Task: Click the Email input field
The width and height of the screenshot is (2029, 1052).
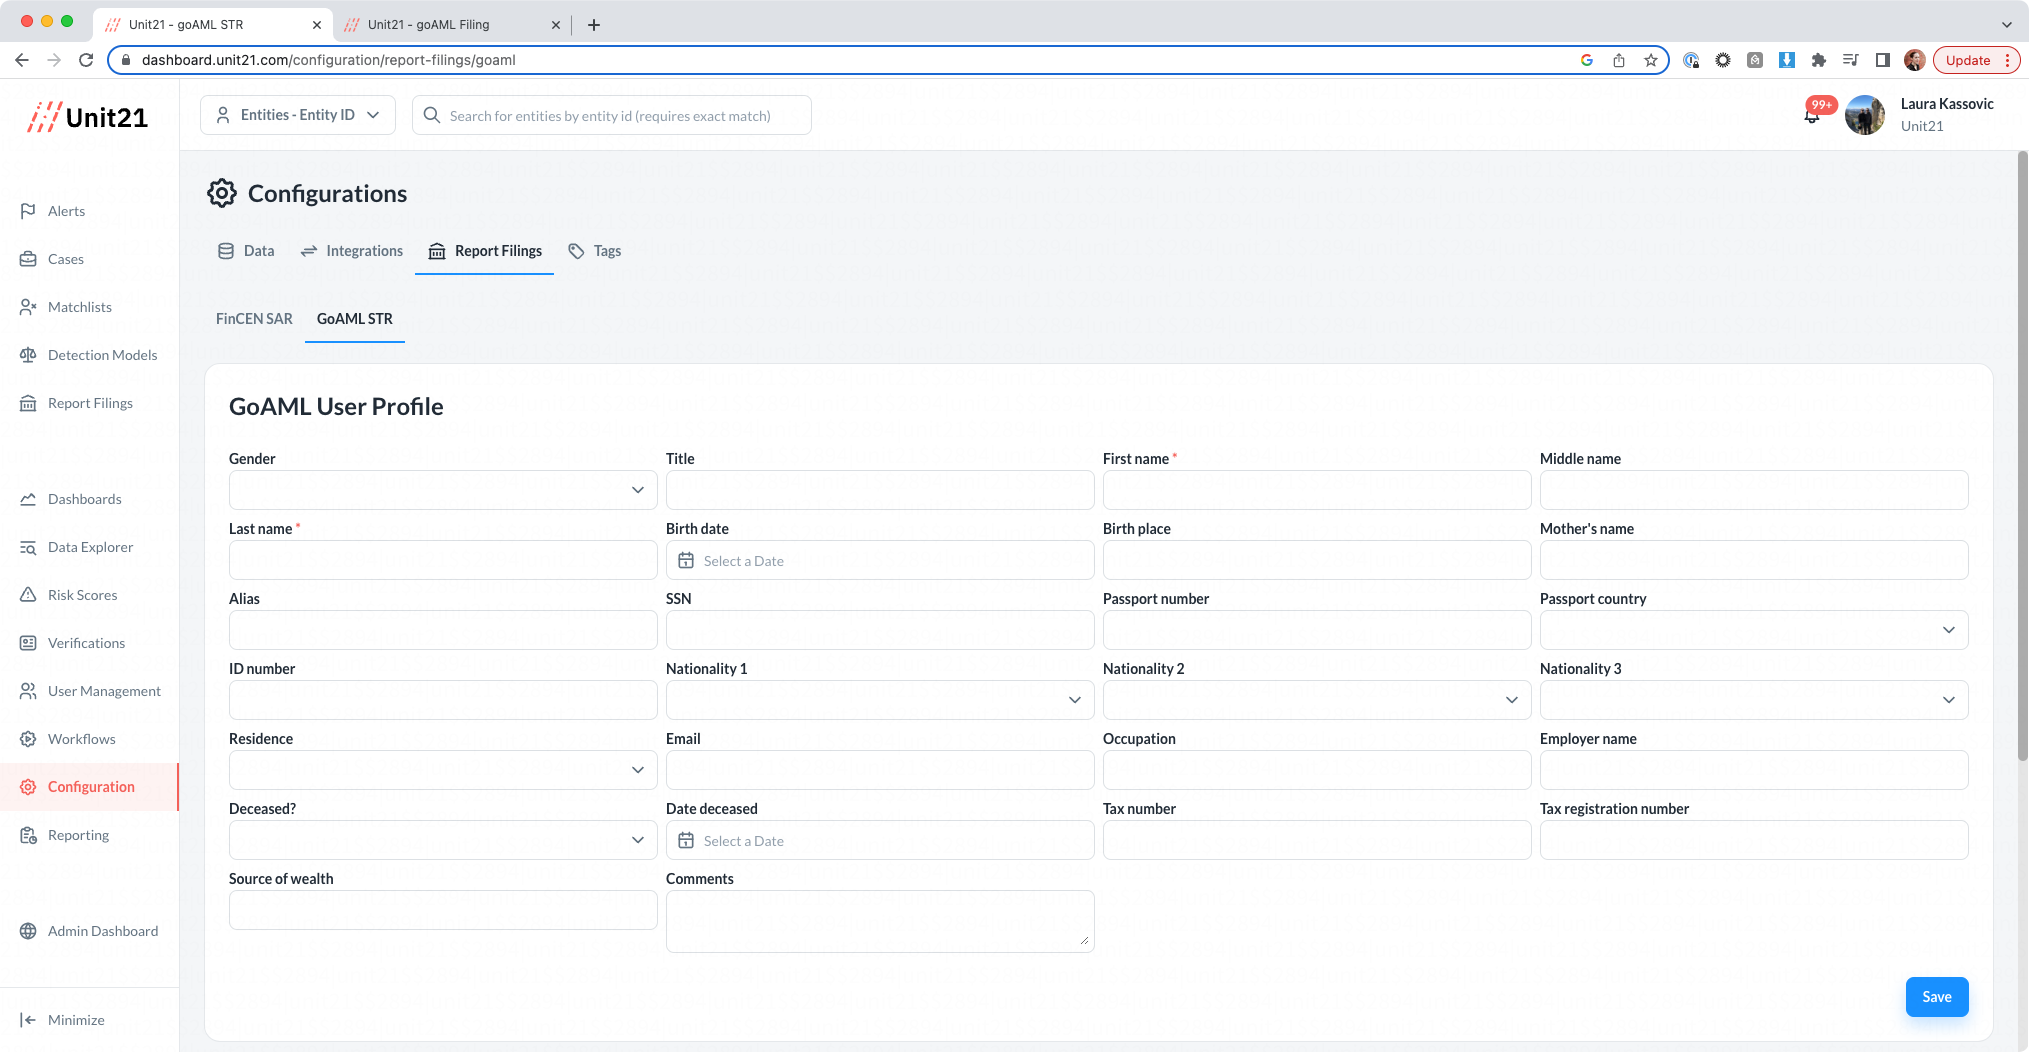Action: (880, 770)
